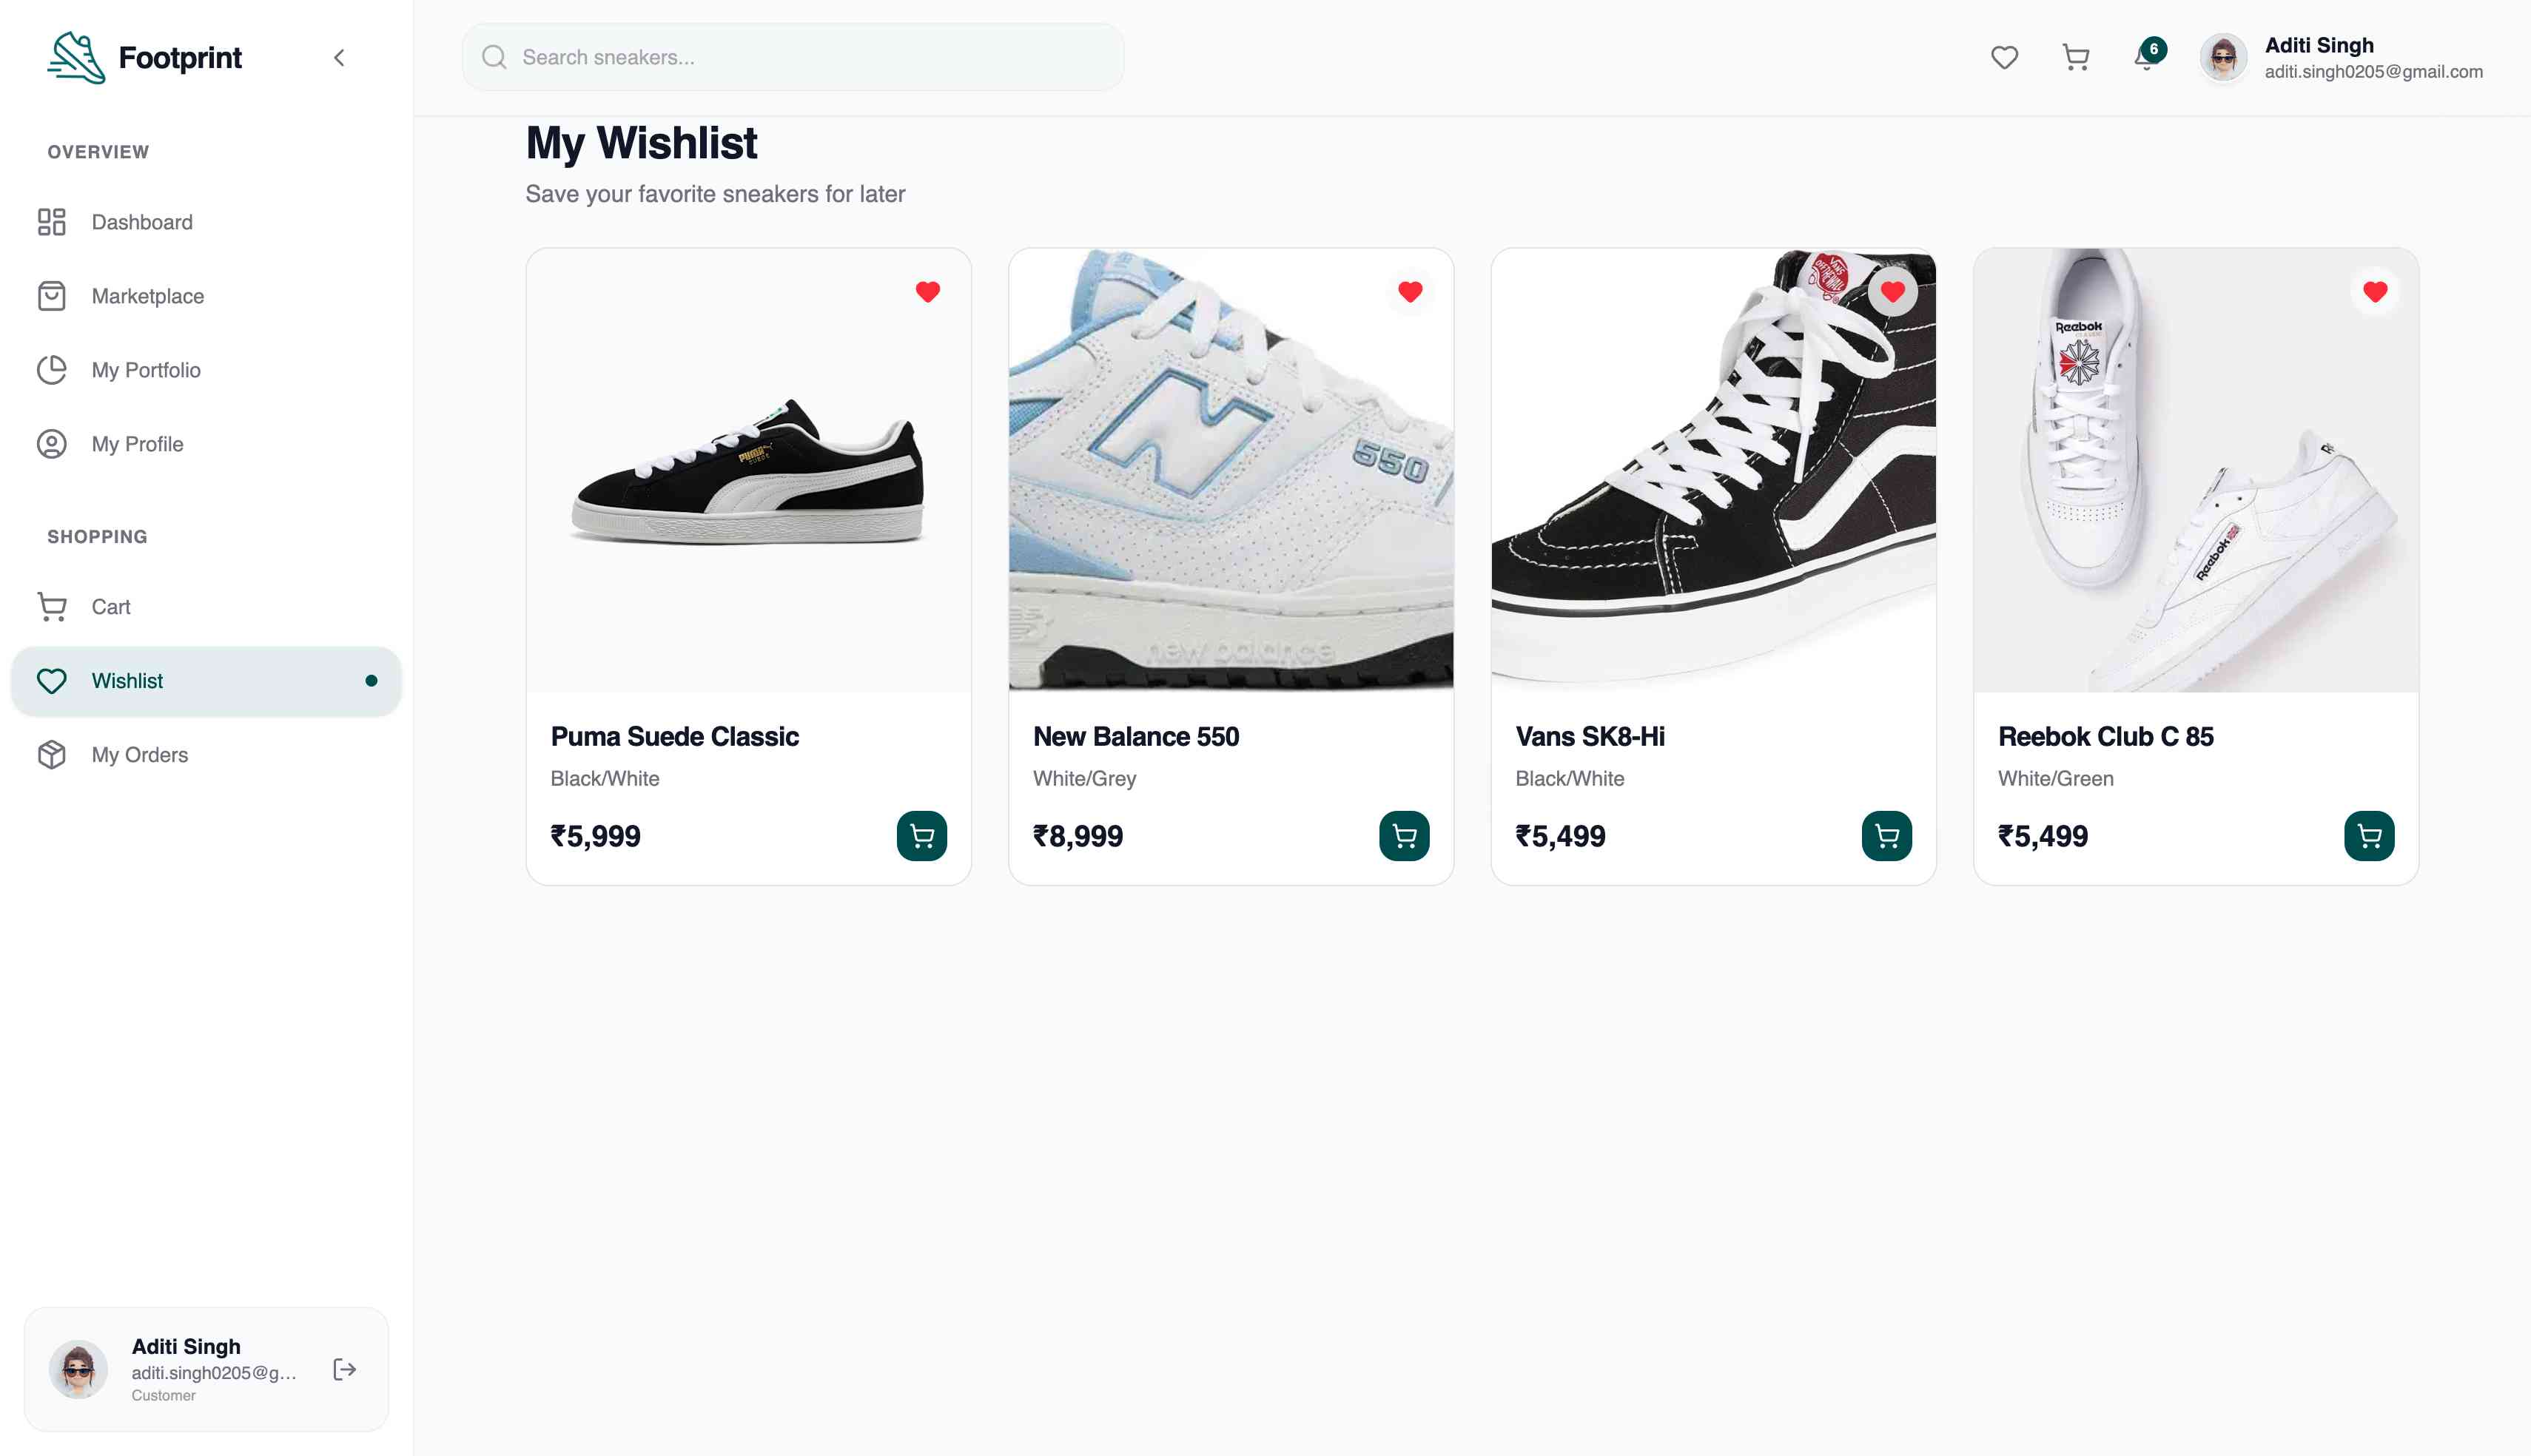
Task: Click the logout icon beside Aditi Singh
Action: click(344, 1369)
